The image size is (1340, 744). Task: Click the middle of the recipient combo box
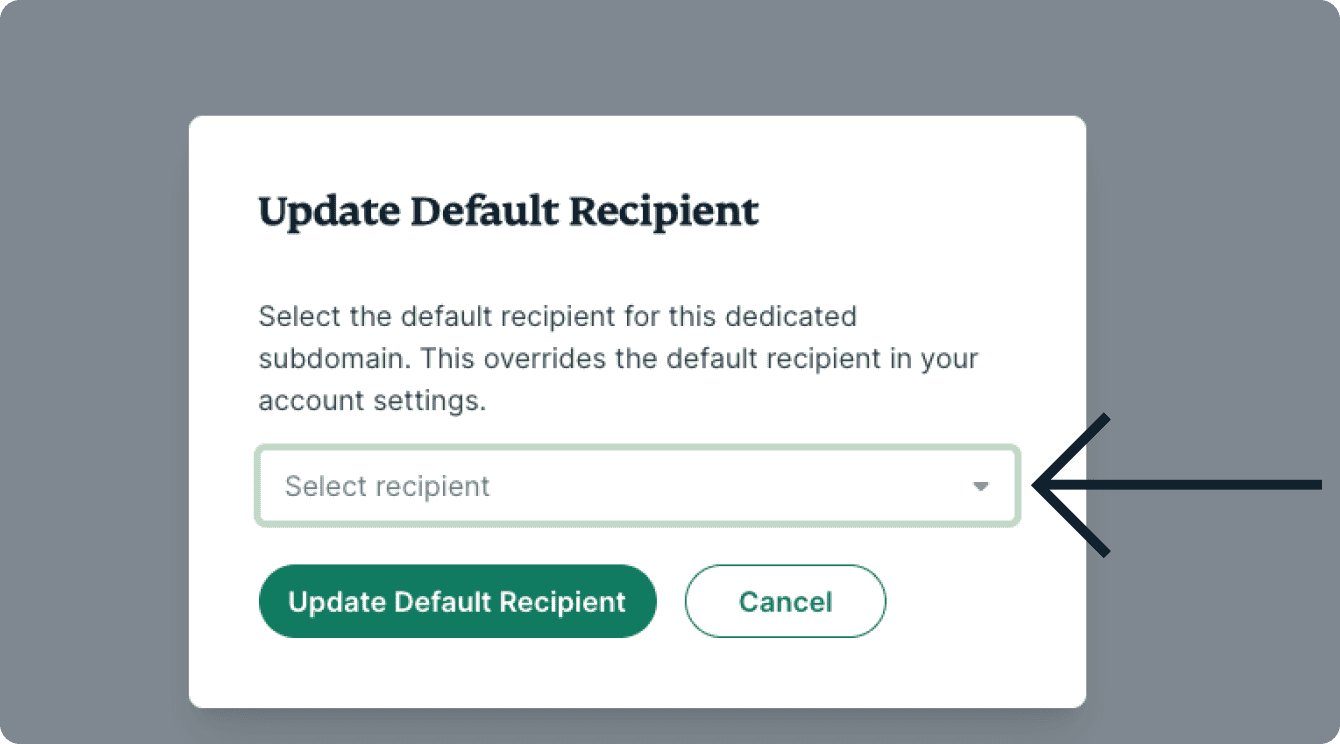tap(637, 487)
